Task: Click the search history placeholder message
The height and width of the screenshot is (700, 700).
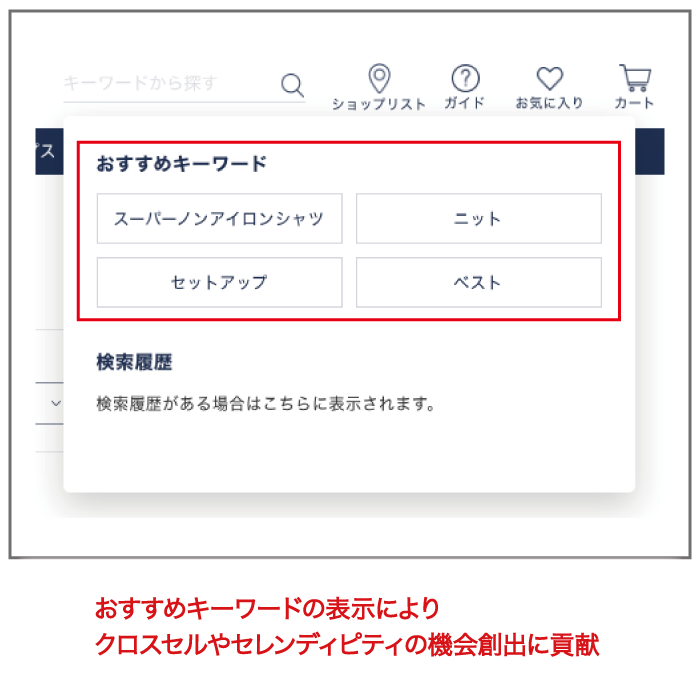Action: click(x=266, y=404)
